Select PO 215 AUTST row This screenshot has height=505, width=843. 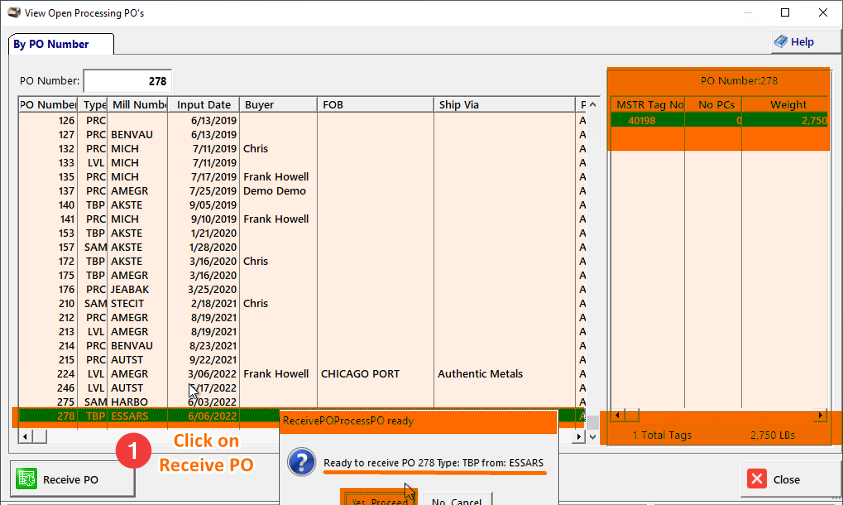coord(302,359)
